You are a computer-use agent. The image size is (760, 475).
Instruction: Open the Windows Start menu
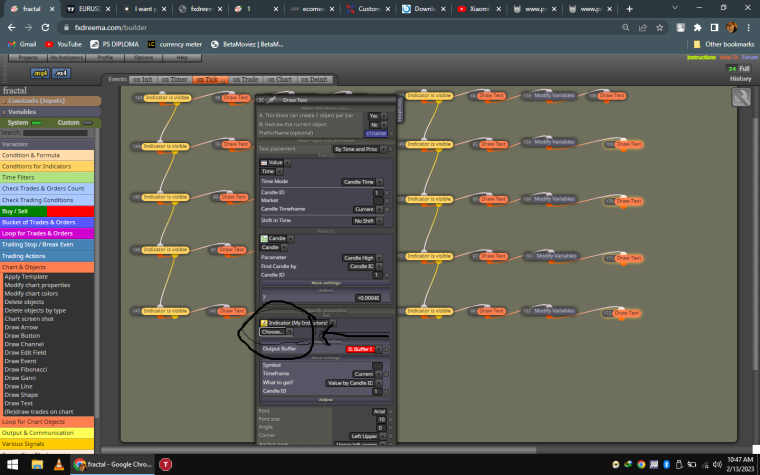point(12,464)
